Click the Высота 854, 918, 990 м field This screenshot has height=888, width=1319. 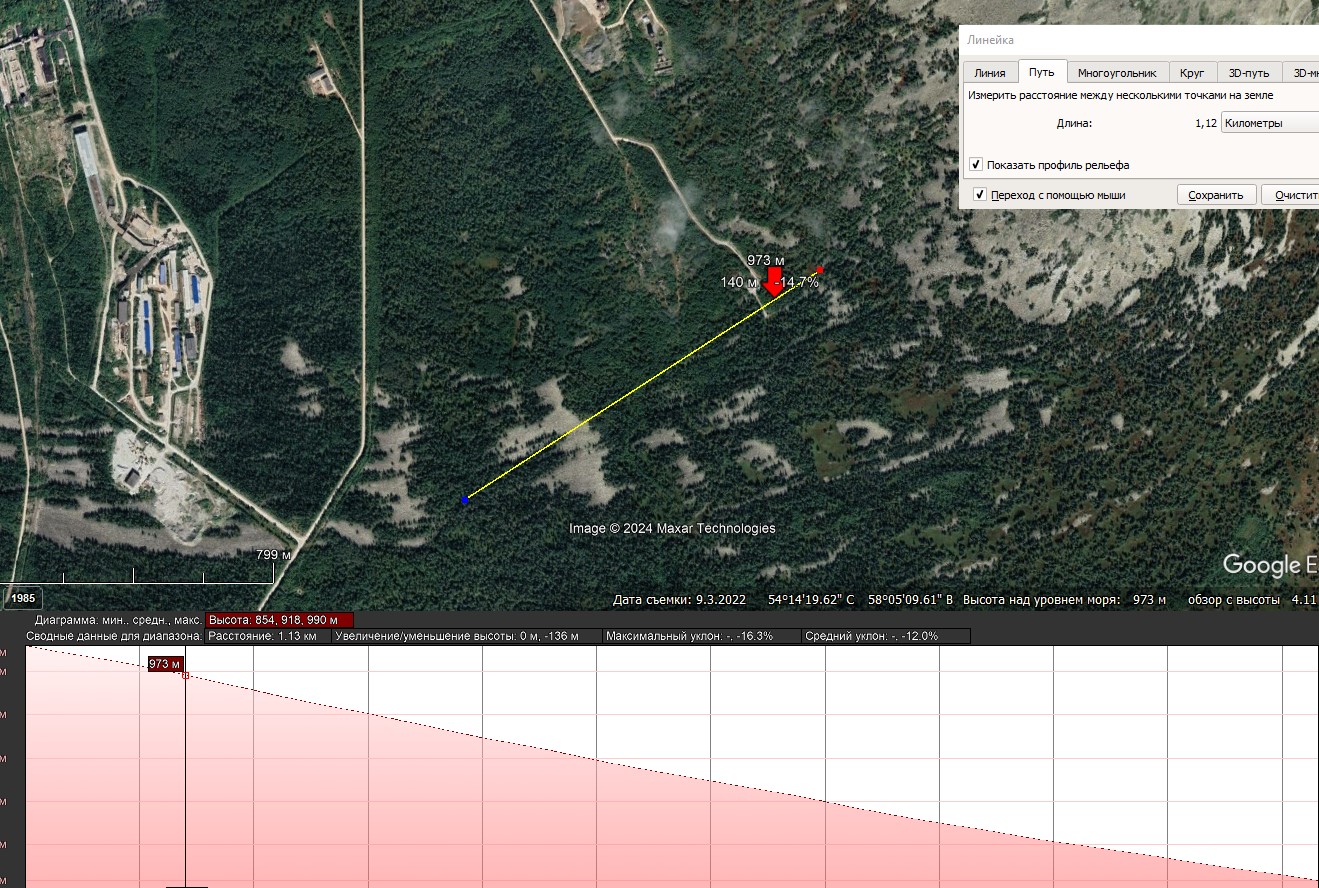click(279, 620)
